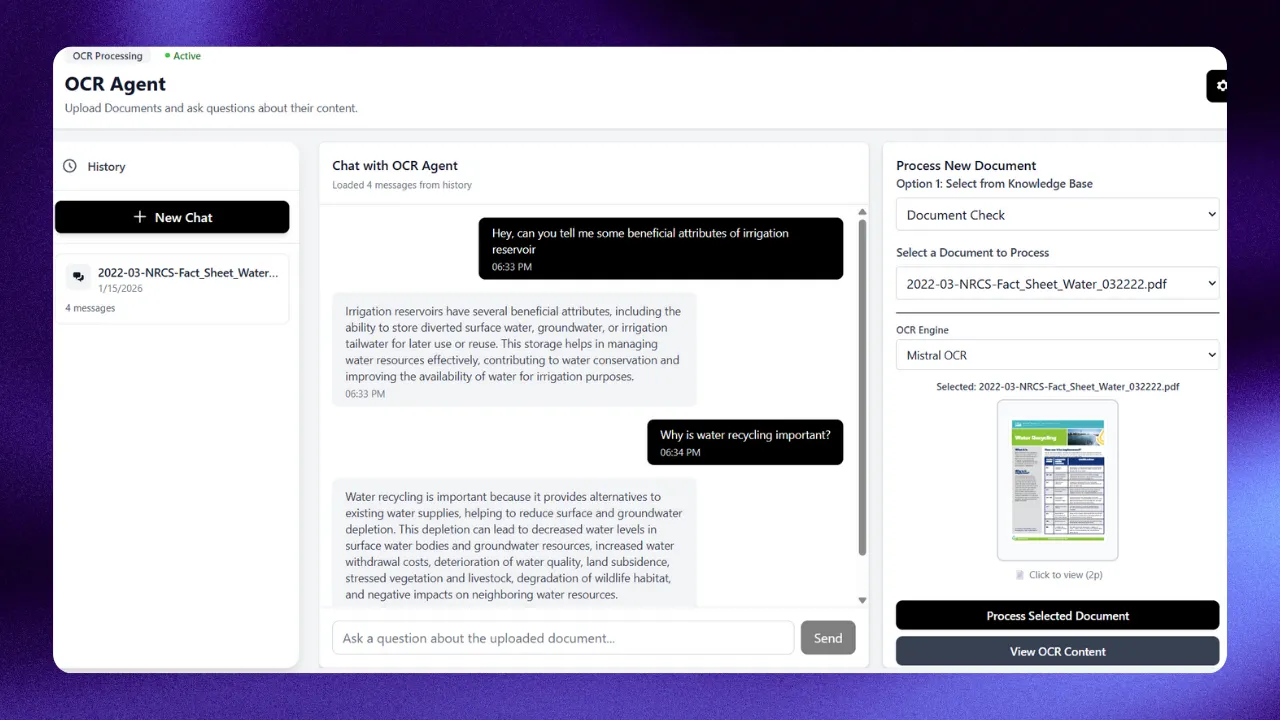This screenshot has width=1280, height=720.
Task: Open the Water Recycling document thumbnail
Action: (x=1057, y=480)
